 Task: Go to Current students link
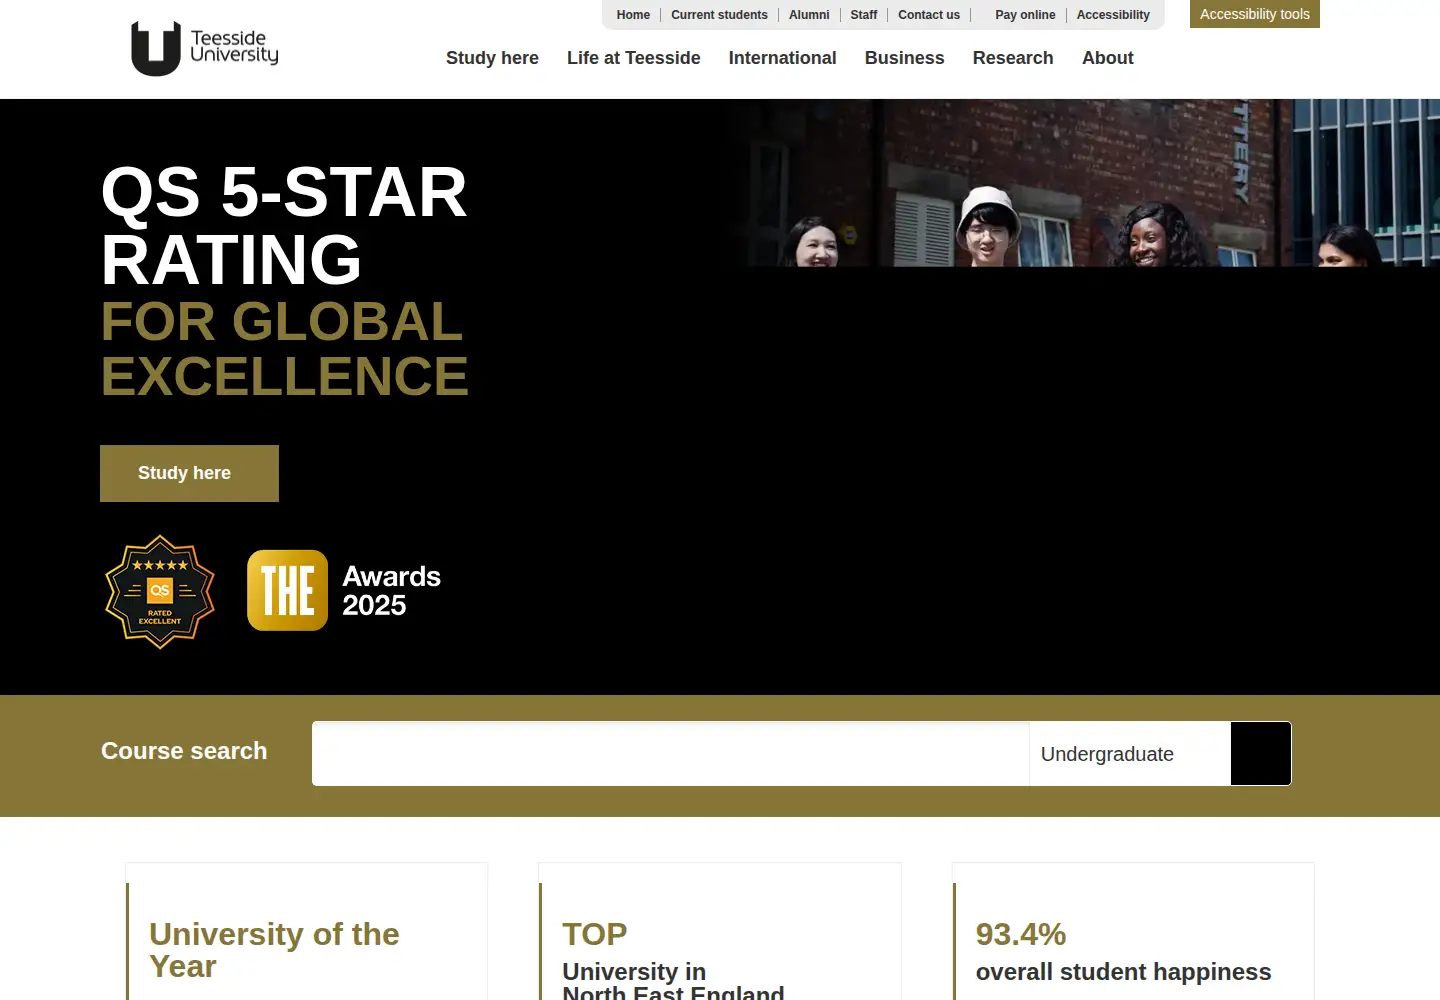click(x=719, y=15)
